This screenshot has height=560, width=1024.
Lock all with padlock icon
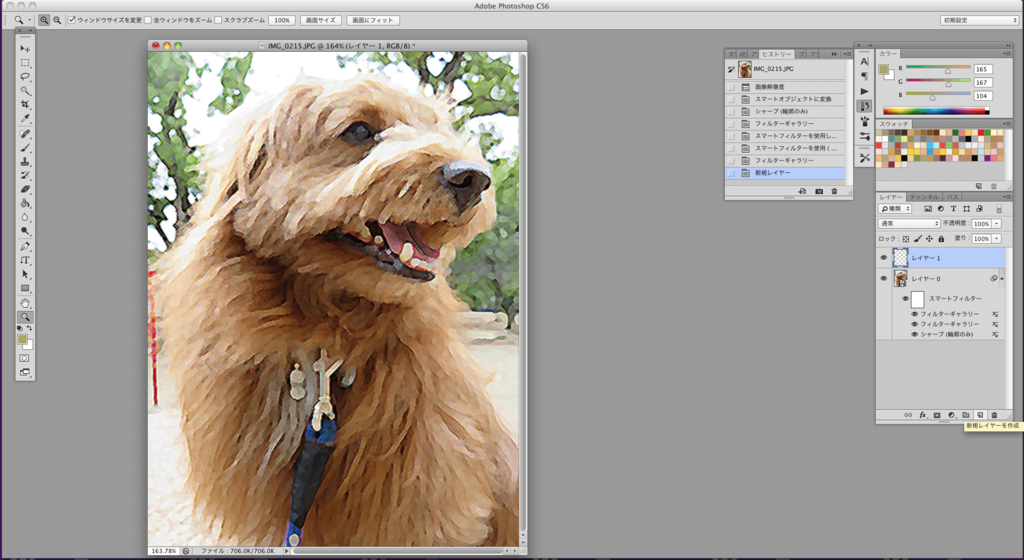pos(941,239)
